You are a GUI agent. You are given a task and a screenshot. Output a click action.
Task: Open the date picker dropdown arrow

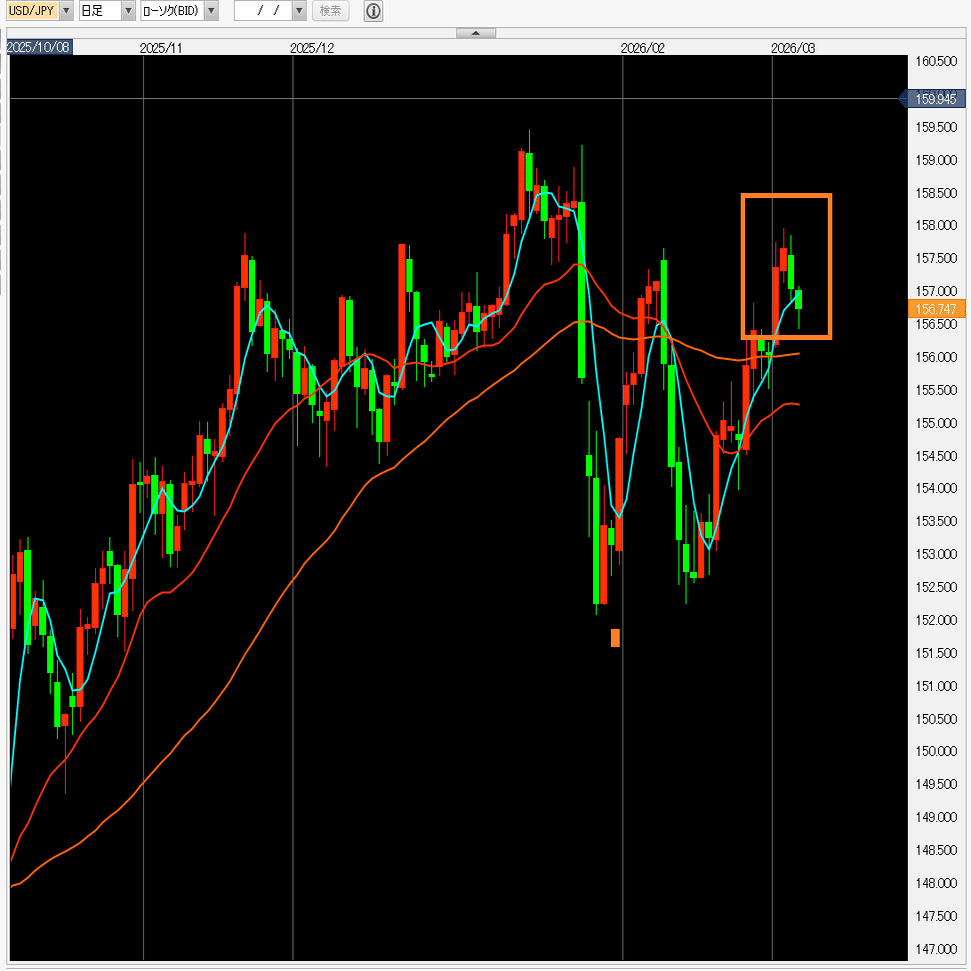[299, 11]
